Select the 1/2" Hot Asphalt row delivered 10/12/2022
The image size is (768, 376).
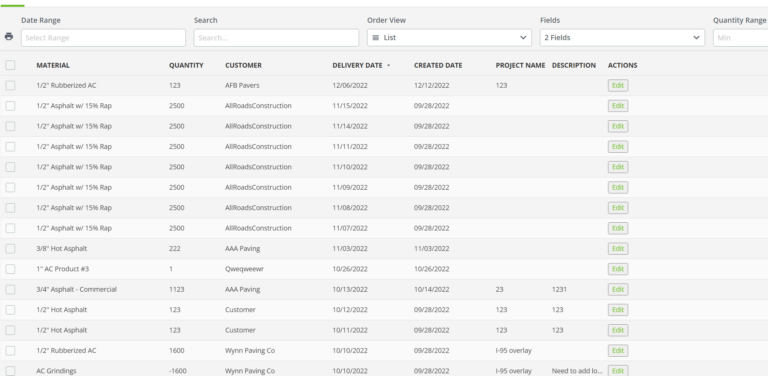point(10,310)
